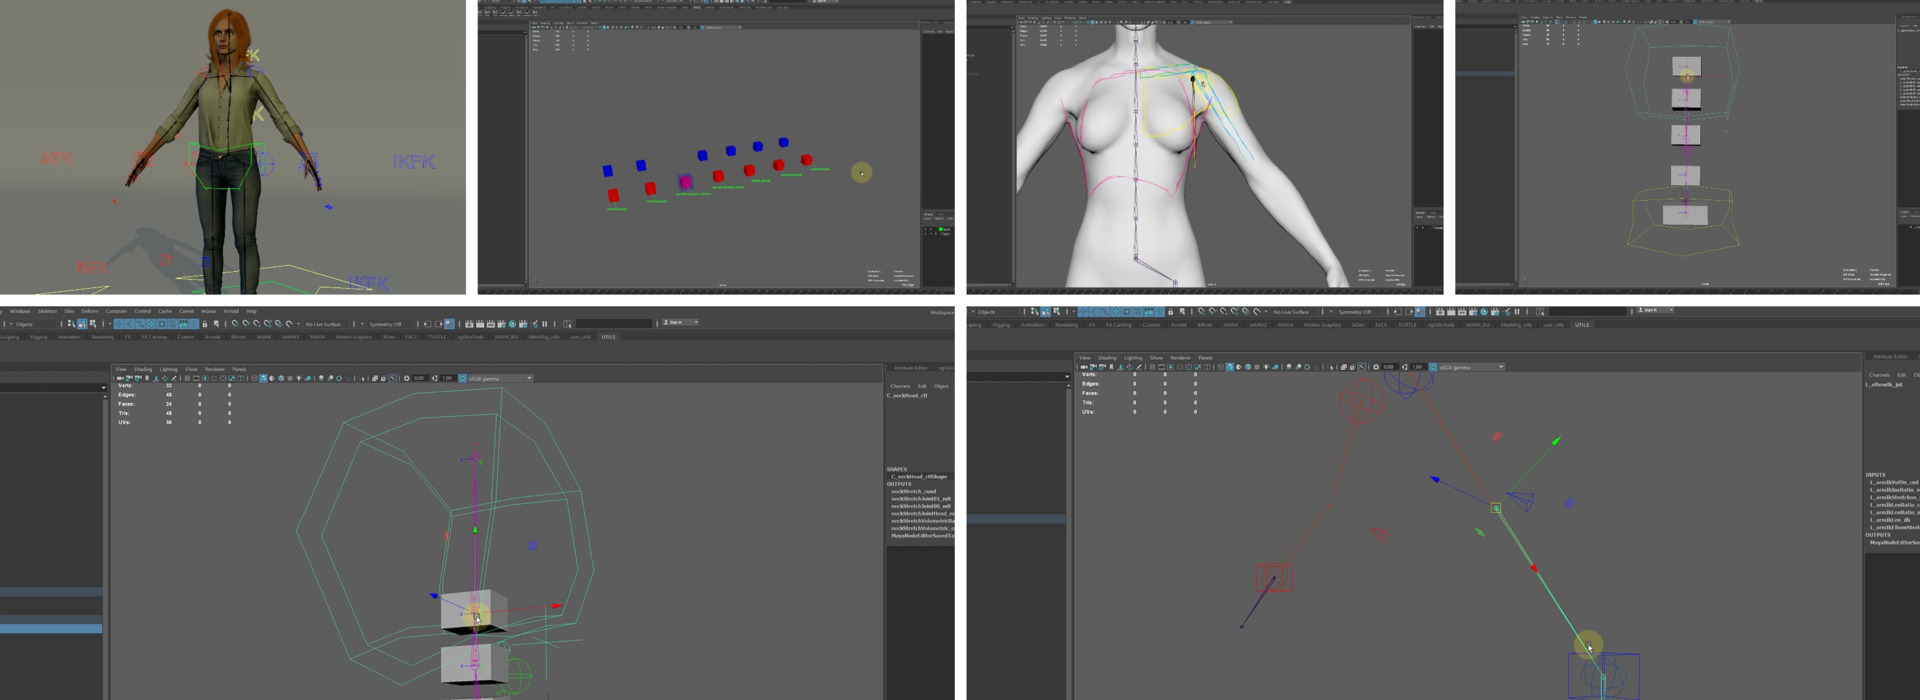The height and width of the screenshot is (700, 1920).
Task: Click the Sign In button in arm-IK window
Action: tap(1655, 310)
